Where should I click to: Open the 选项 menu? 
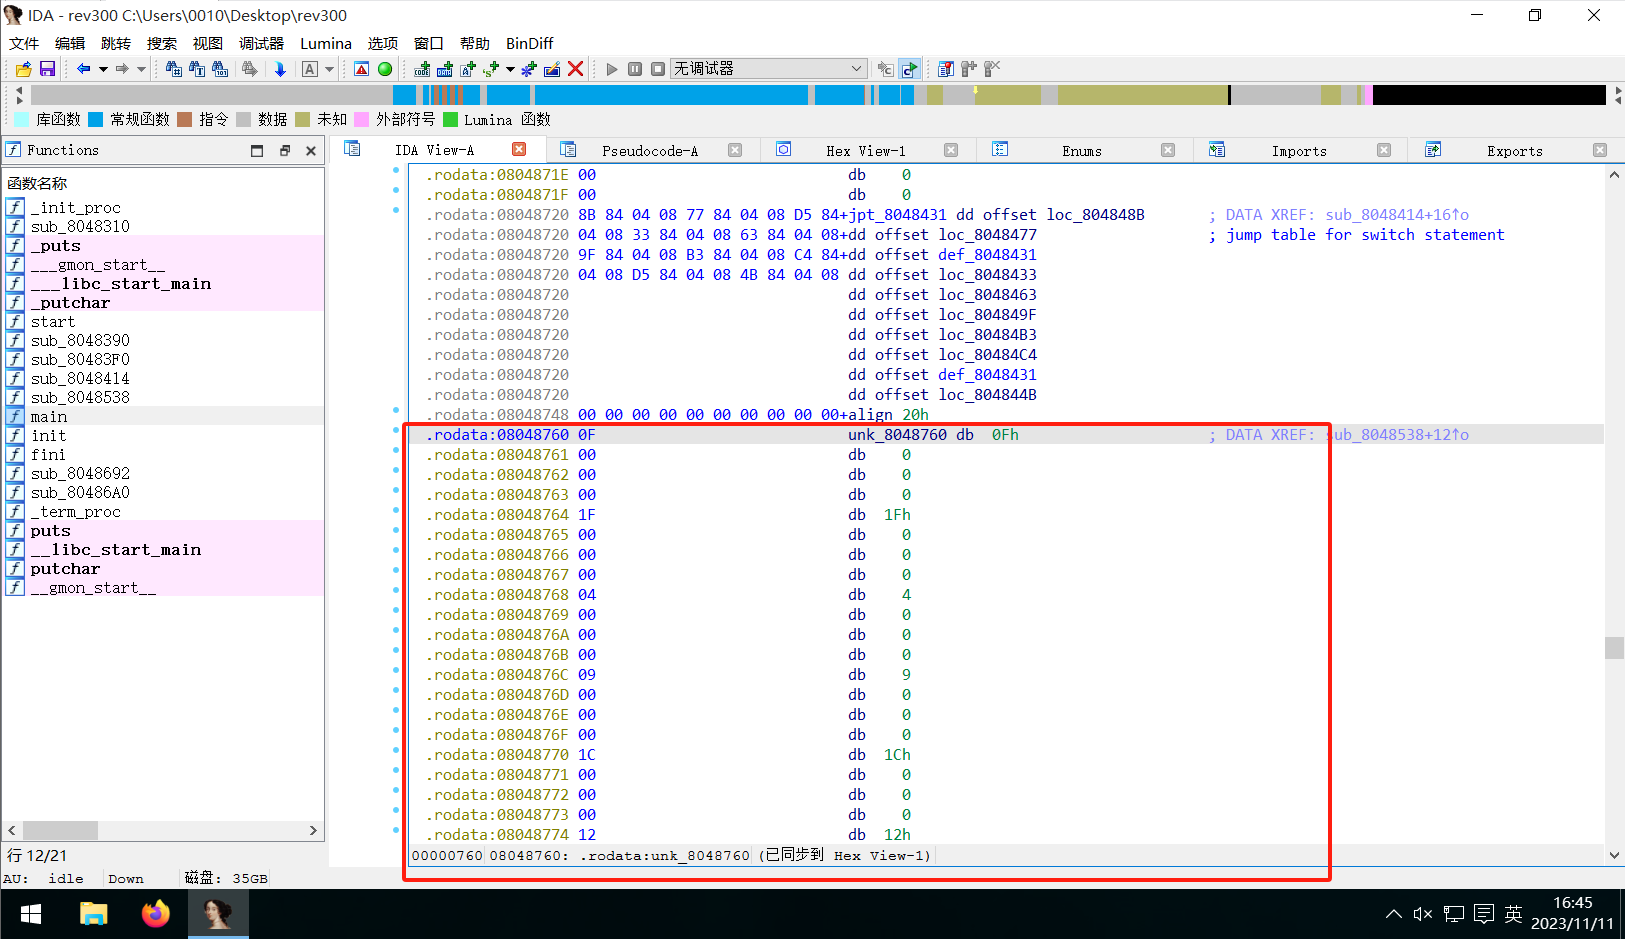click(383, 44)
